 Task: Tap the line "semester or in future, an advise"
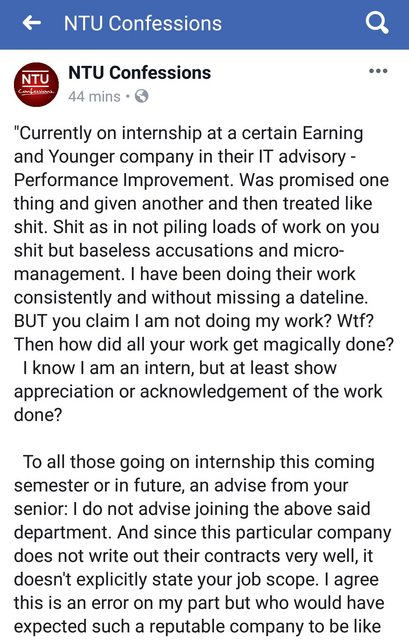(181, 486)
